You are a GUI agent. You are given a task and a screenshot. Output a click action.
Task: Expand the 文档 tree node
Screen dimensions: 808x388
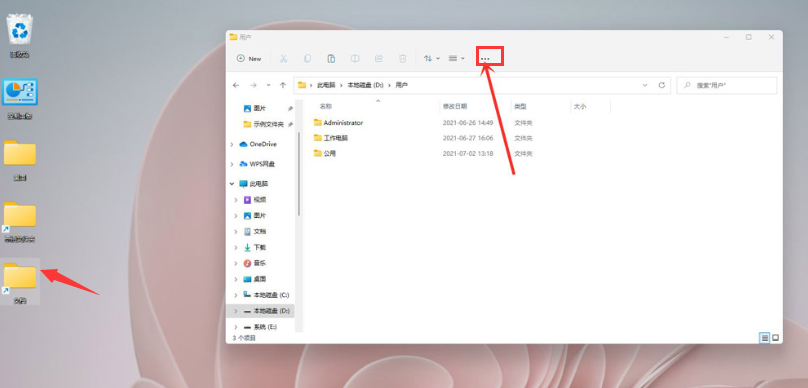[236, 232]
